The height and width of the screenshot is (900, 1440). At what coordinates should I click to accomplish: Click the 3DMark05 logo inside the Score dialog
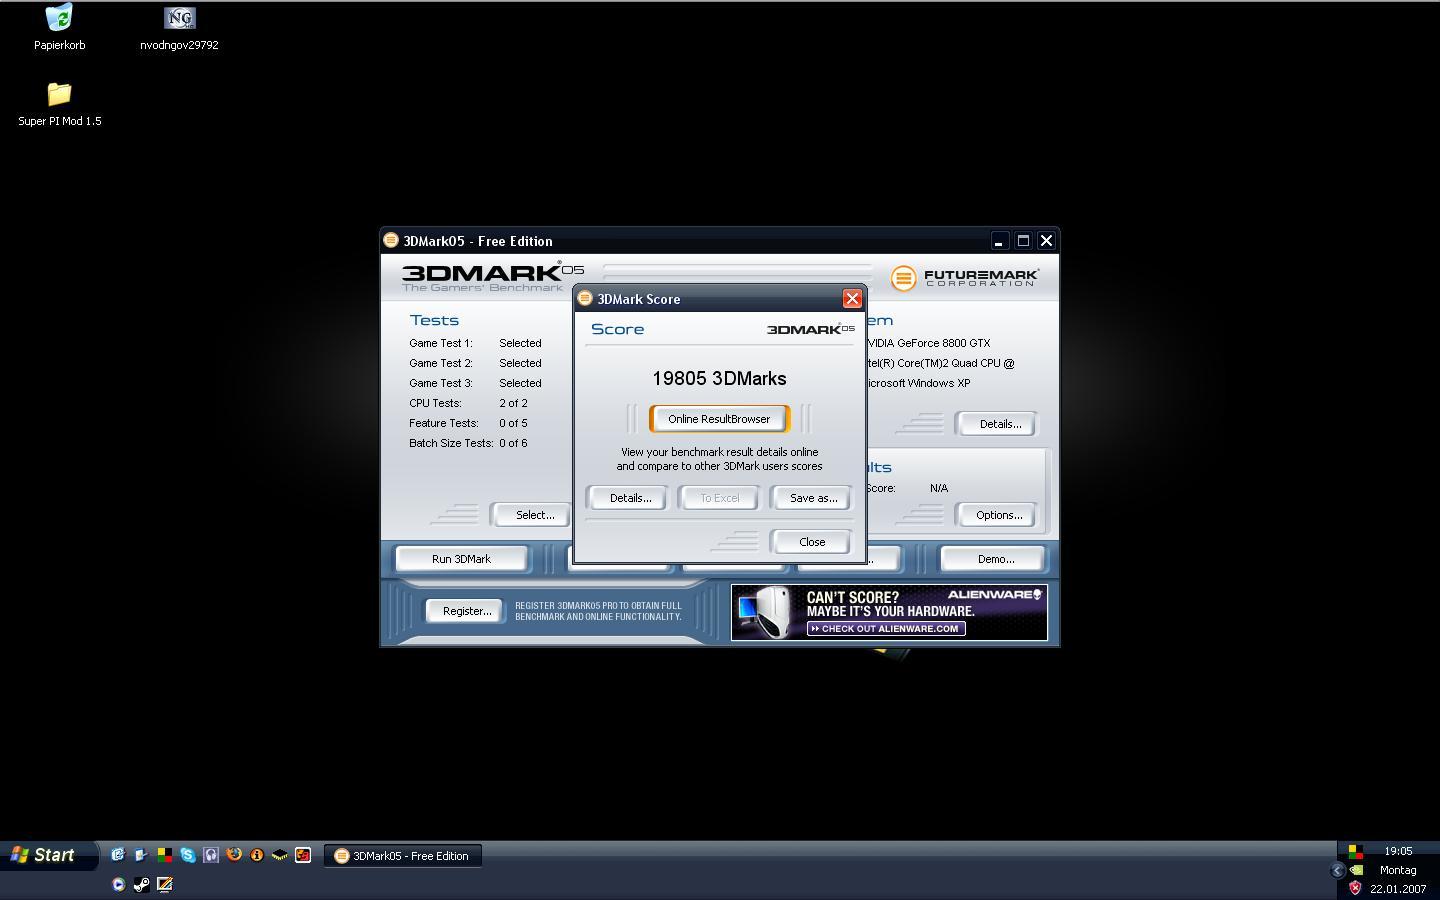[x=810, y=329]
